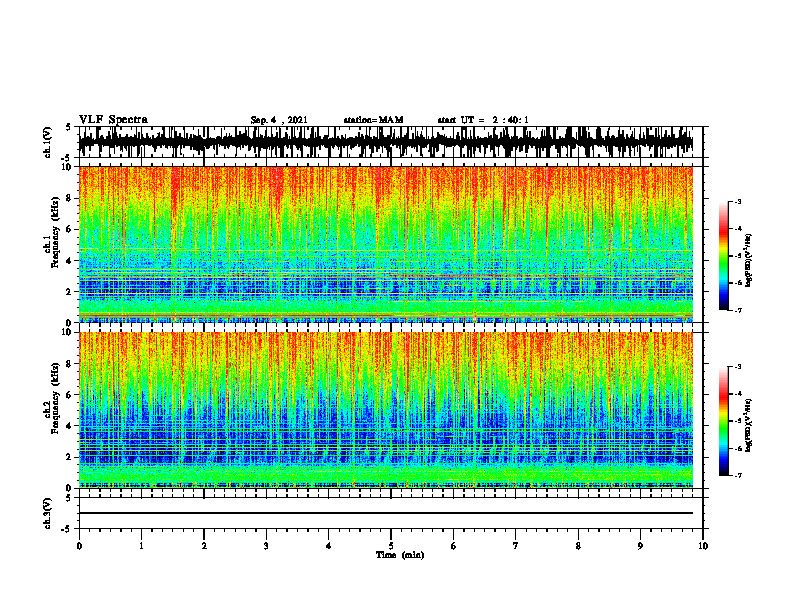This screenshot has width=792, height=612.
Task: Click time axis tick label "7"
Action: [x=516, y=546]
